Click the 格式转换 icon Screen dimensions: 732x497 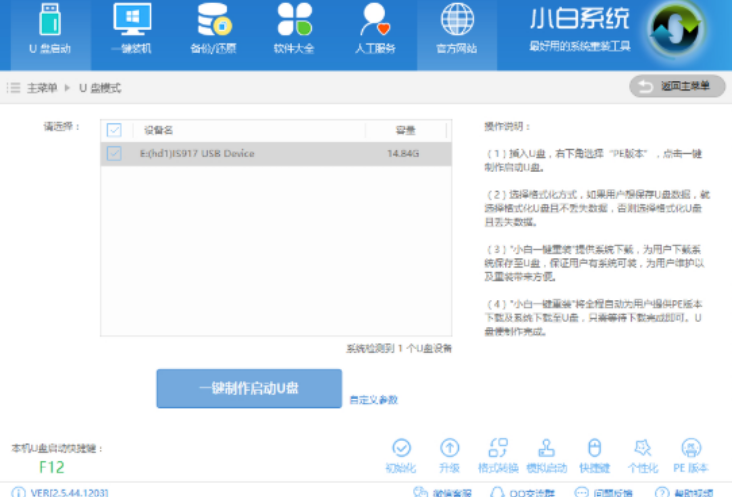pyautogui.click(x=497, y=454)
